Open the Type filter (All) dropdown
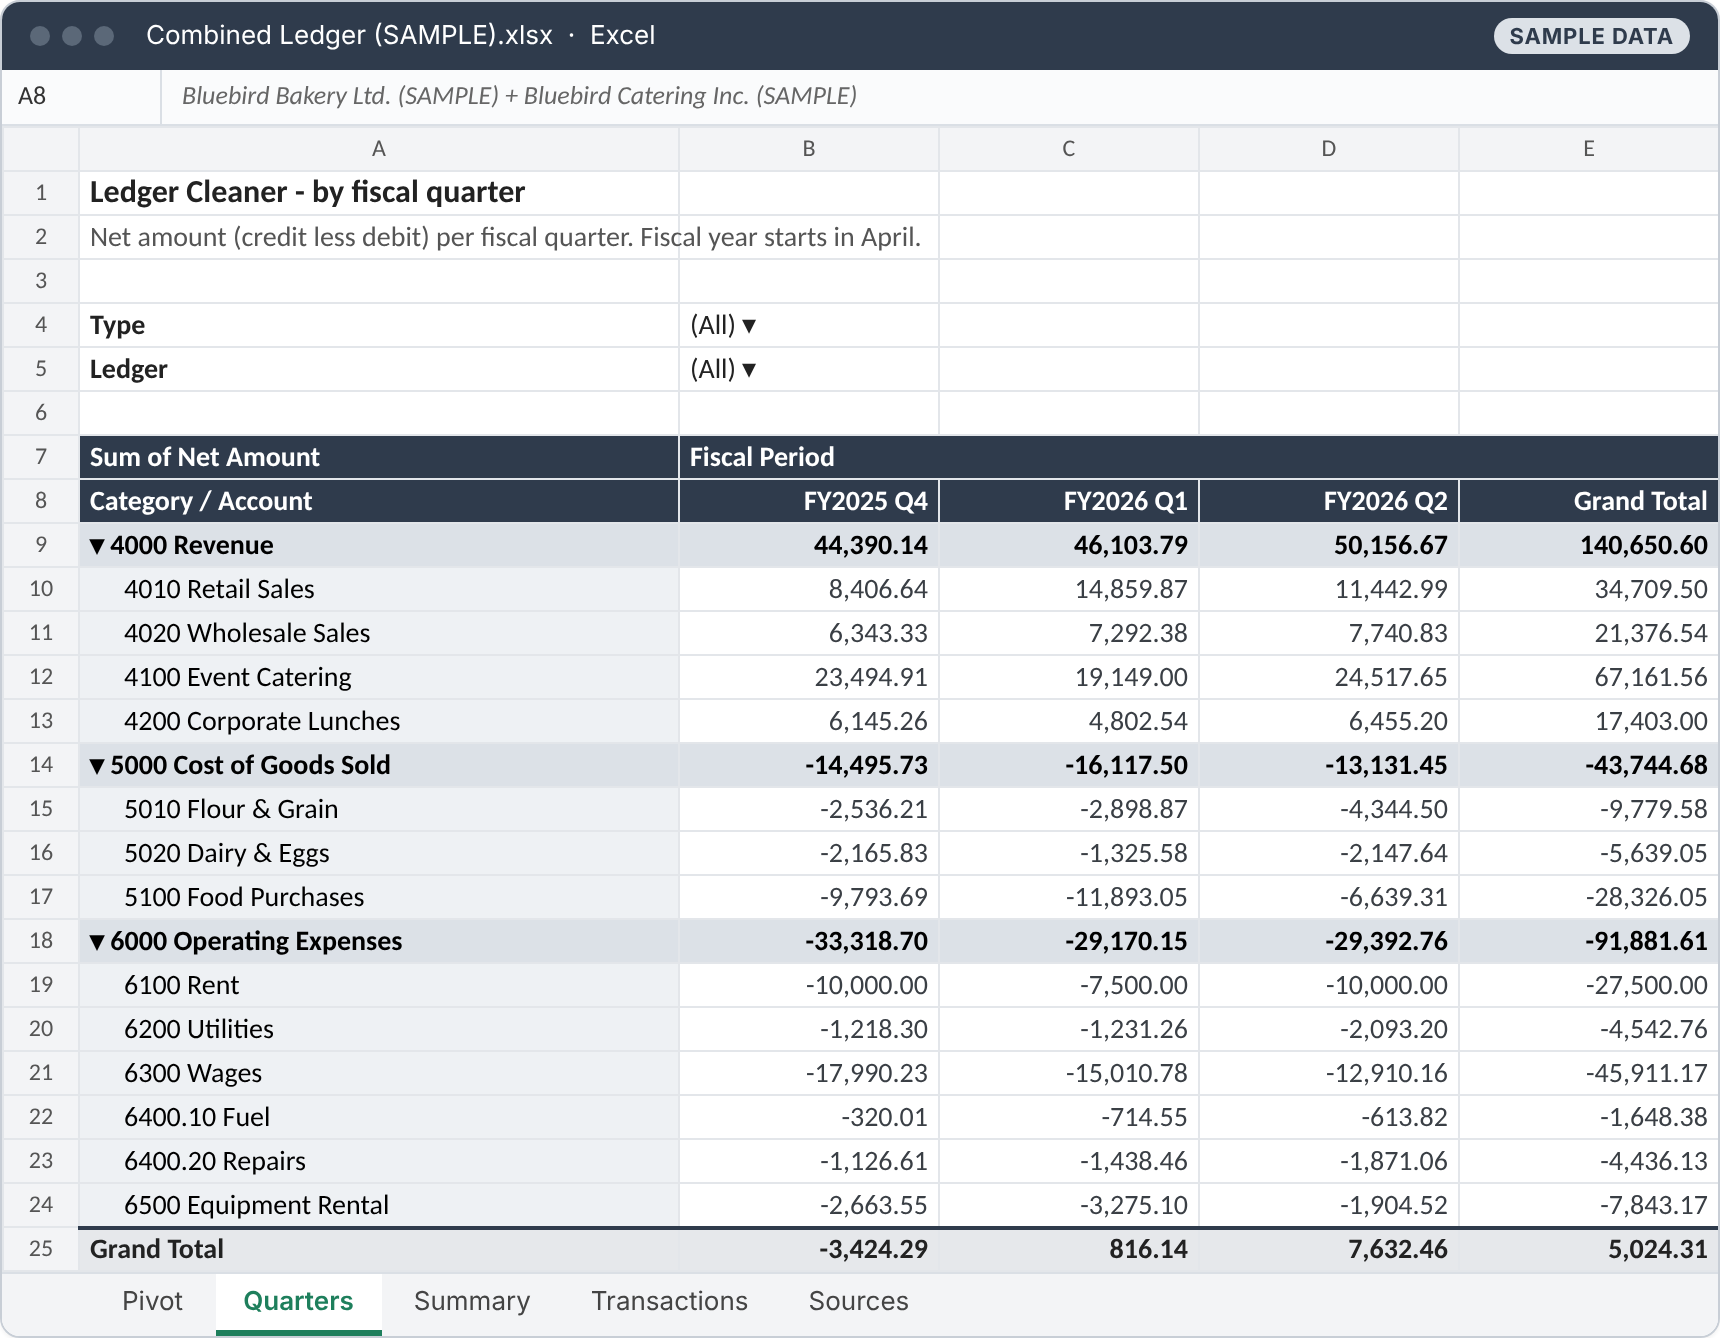1720x1338 pixels. 748,325
